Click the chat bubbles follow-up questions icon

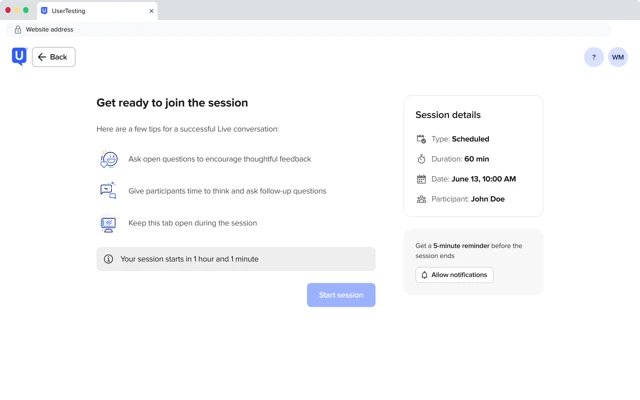pyautogui.click(x=108, y=191)
